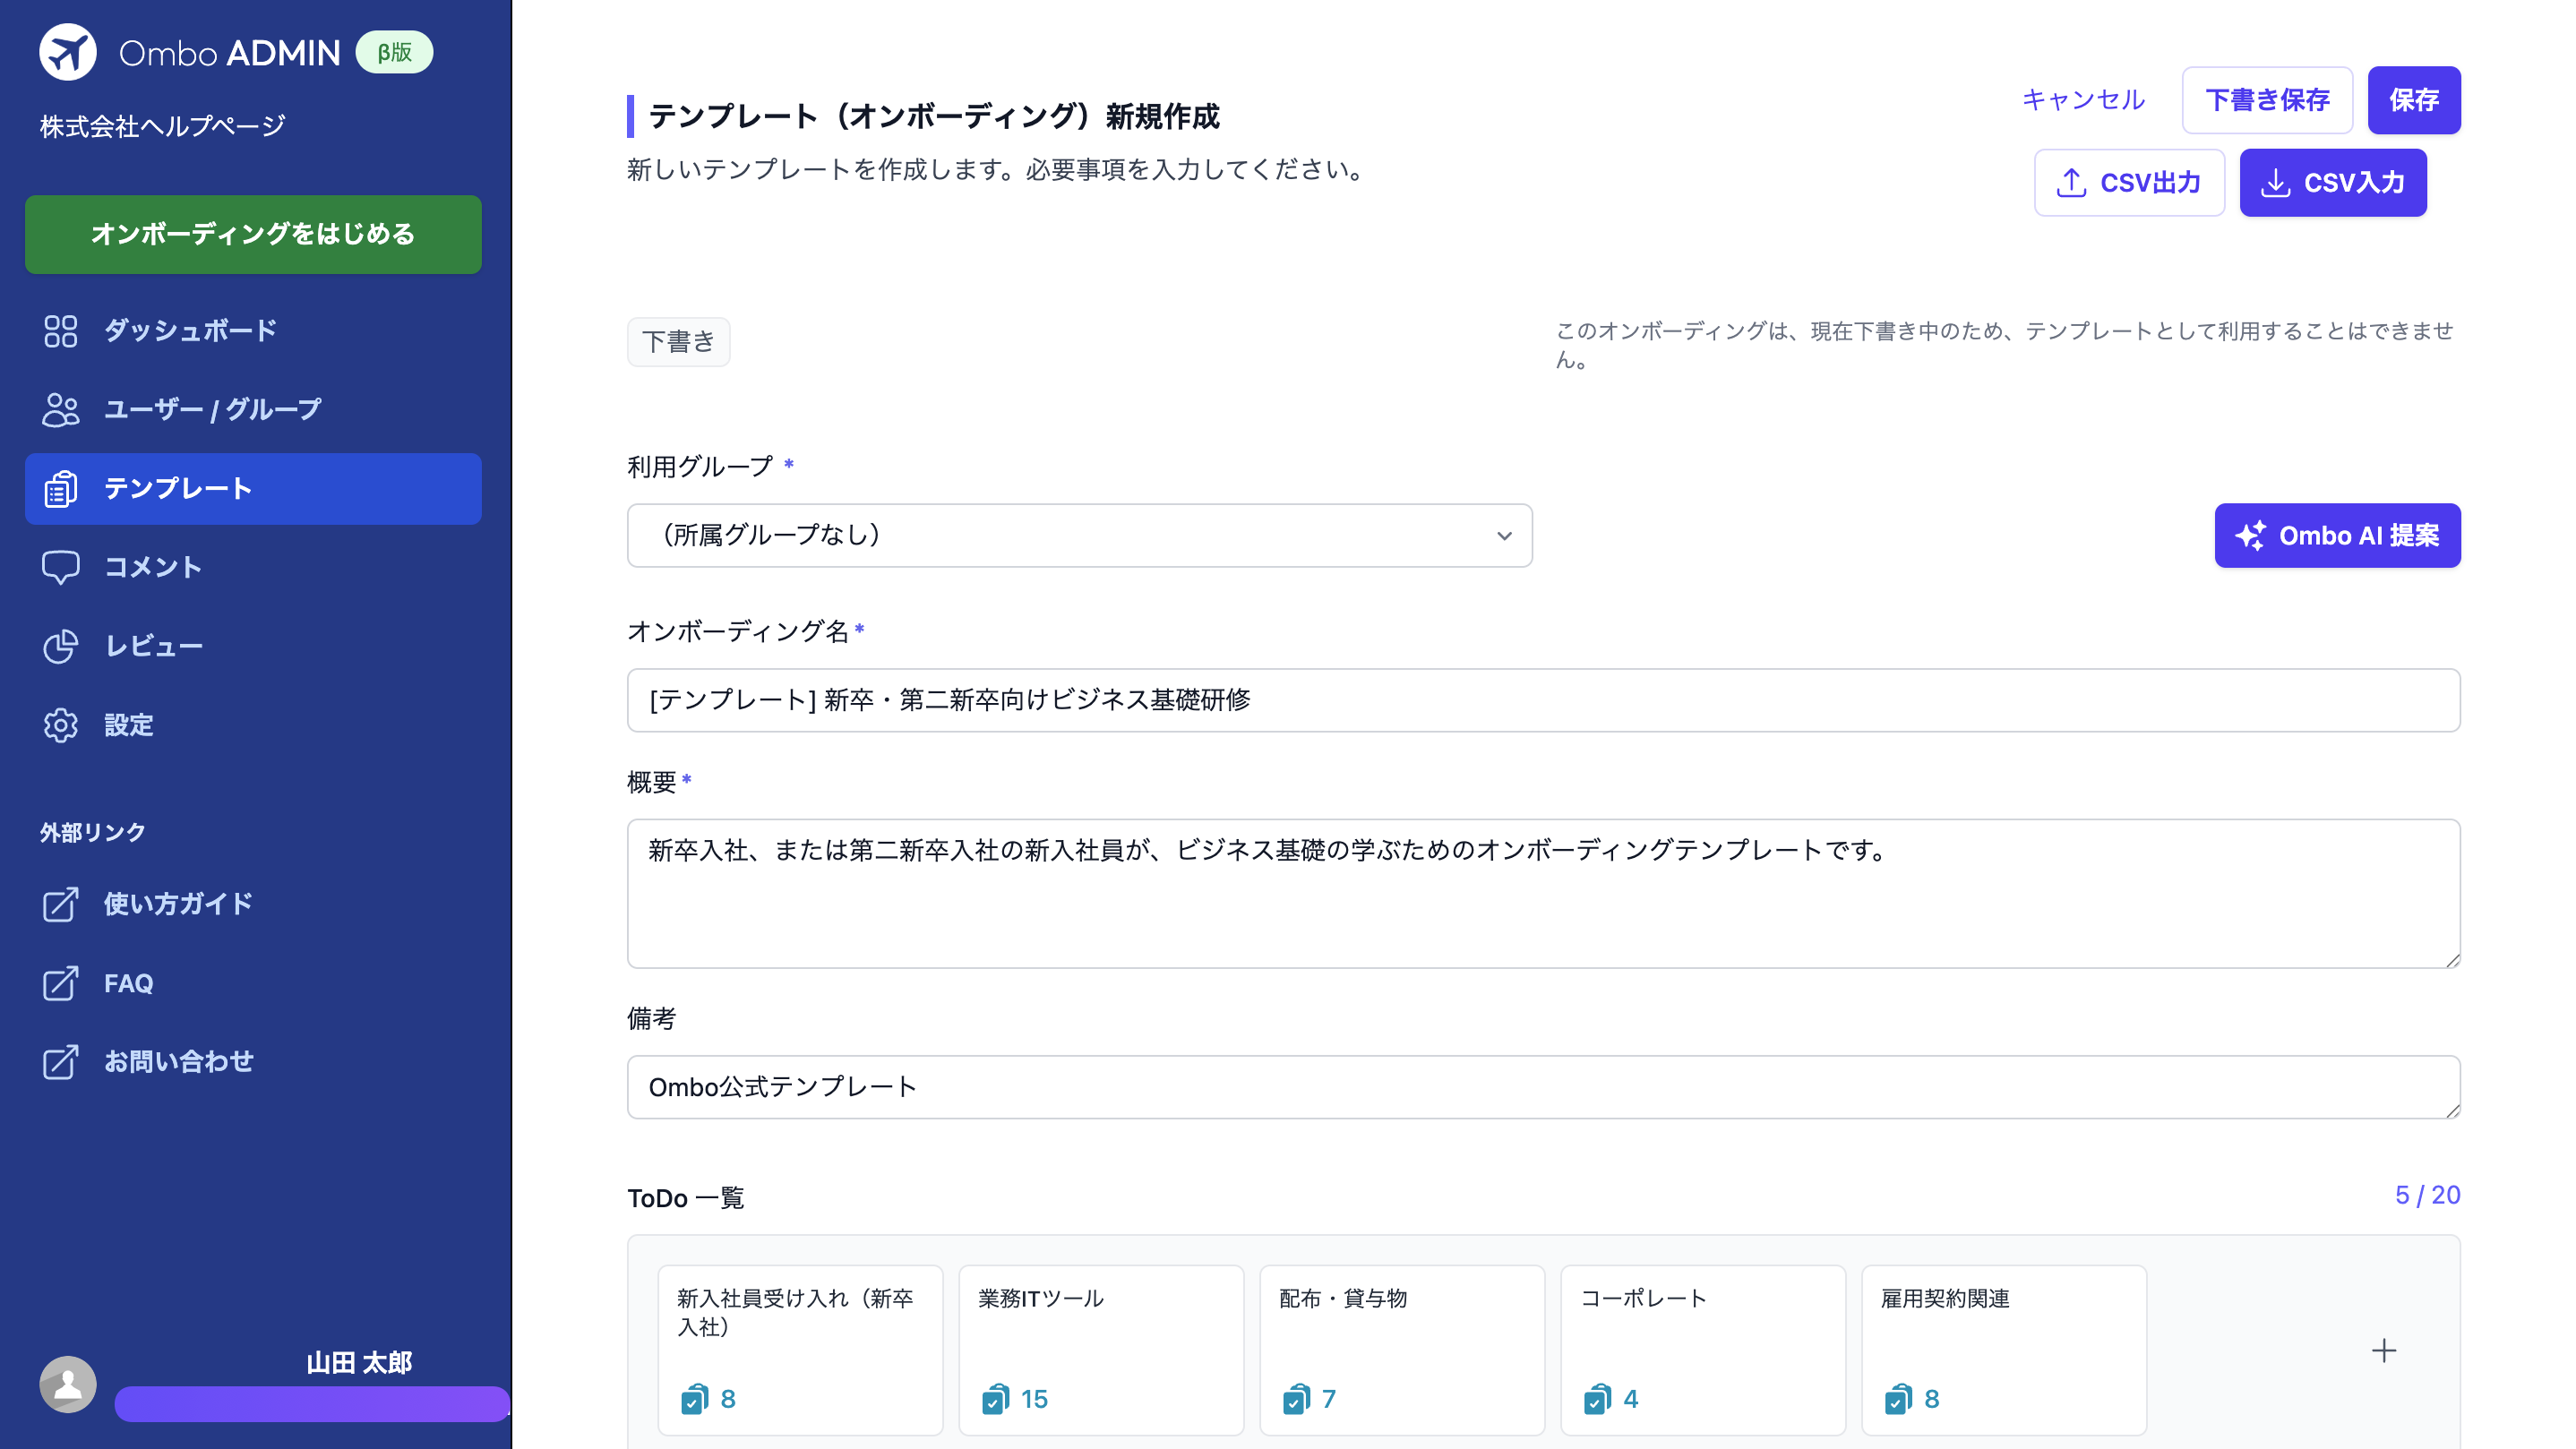The image size is (2576, 1449).
Task: Click the task count icon on 雇用契約関連 card
Action: coord(1899,1398)
